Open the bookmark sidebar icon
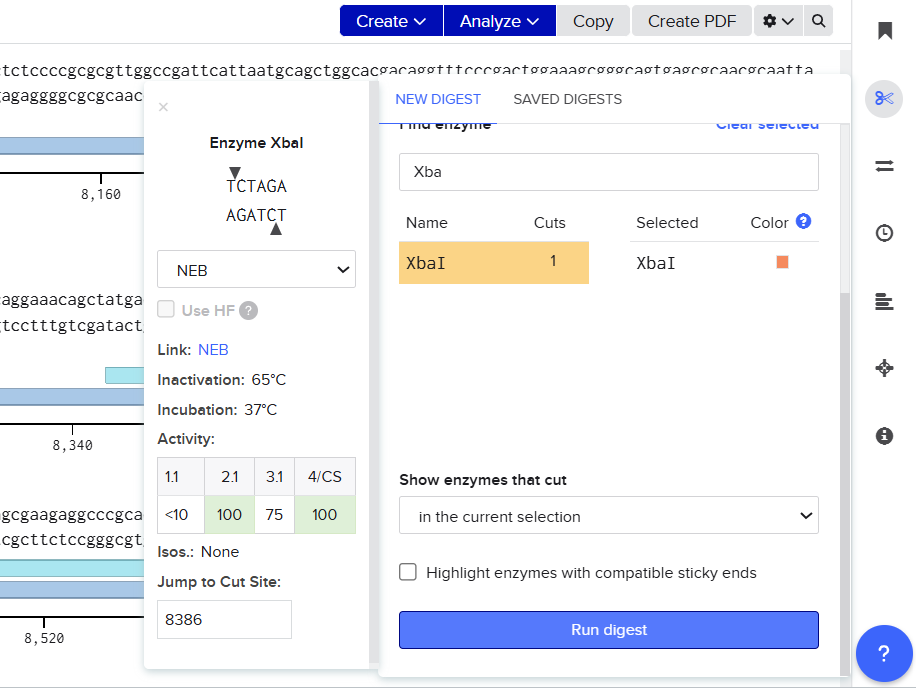The height and width of the screenshot is (688, 916). [884, 30]
